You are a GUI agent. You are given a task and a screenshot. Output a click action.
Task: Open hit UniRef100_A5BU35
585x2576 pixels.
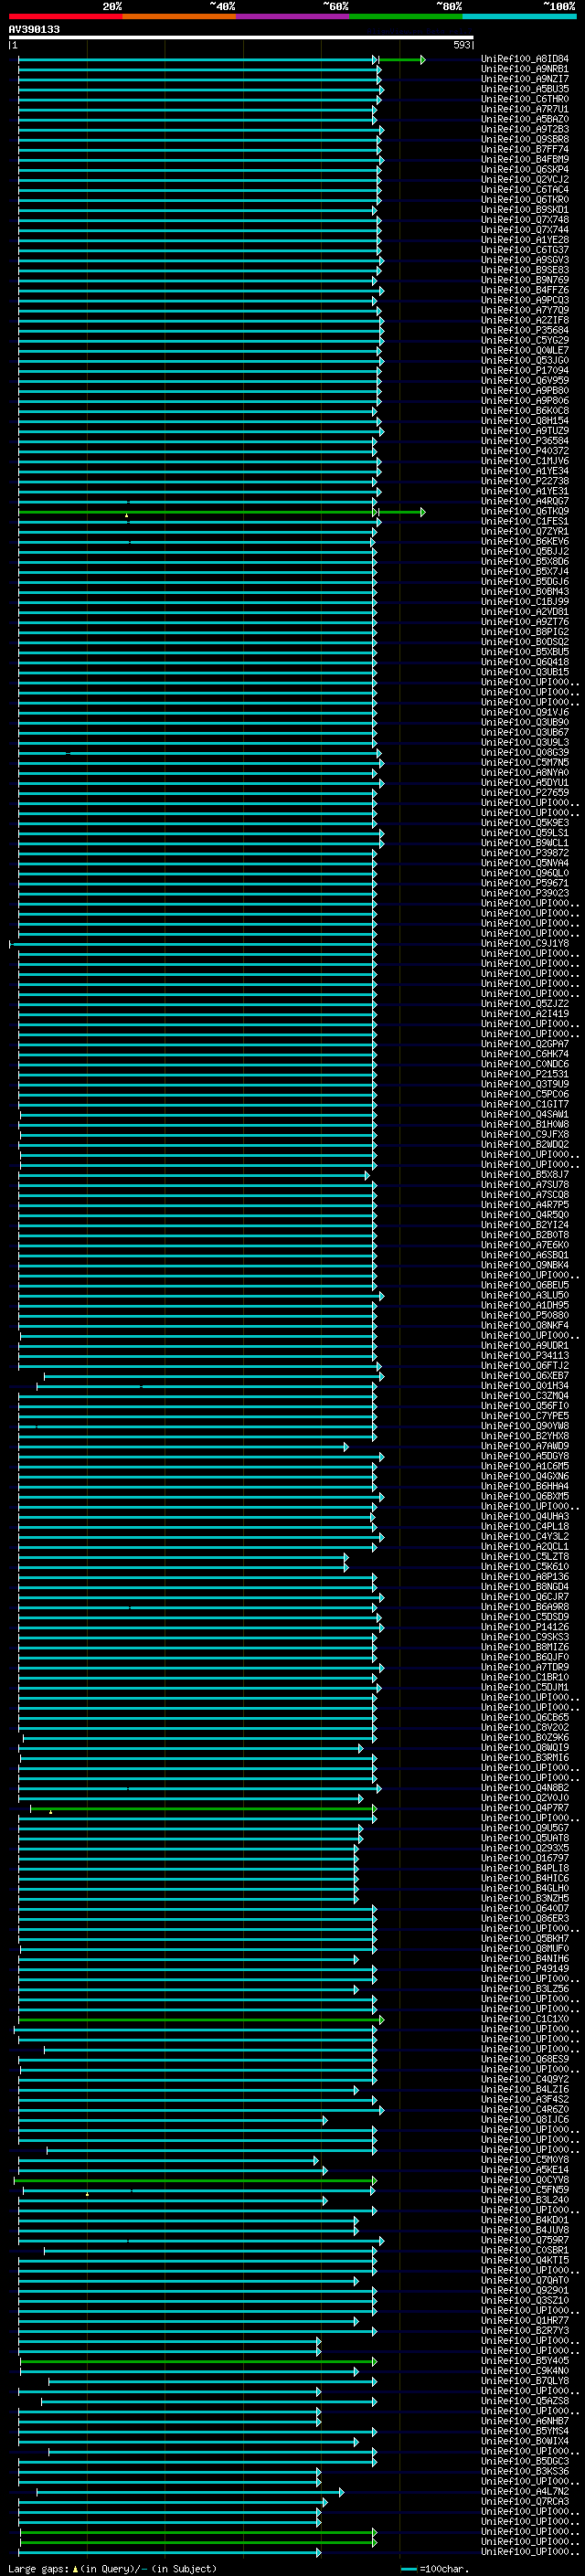525,89
